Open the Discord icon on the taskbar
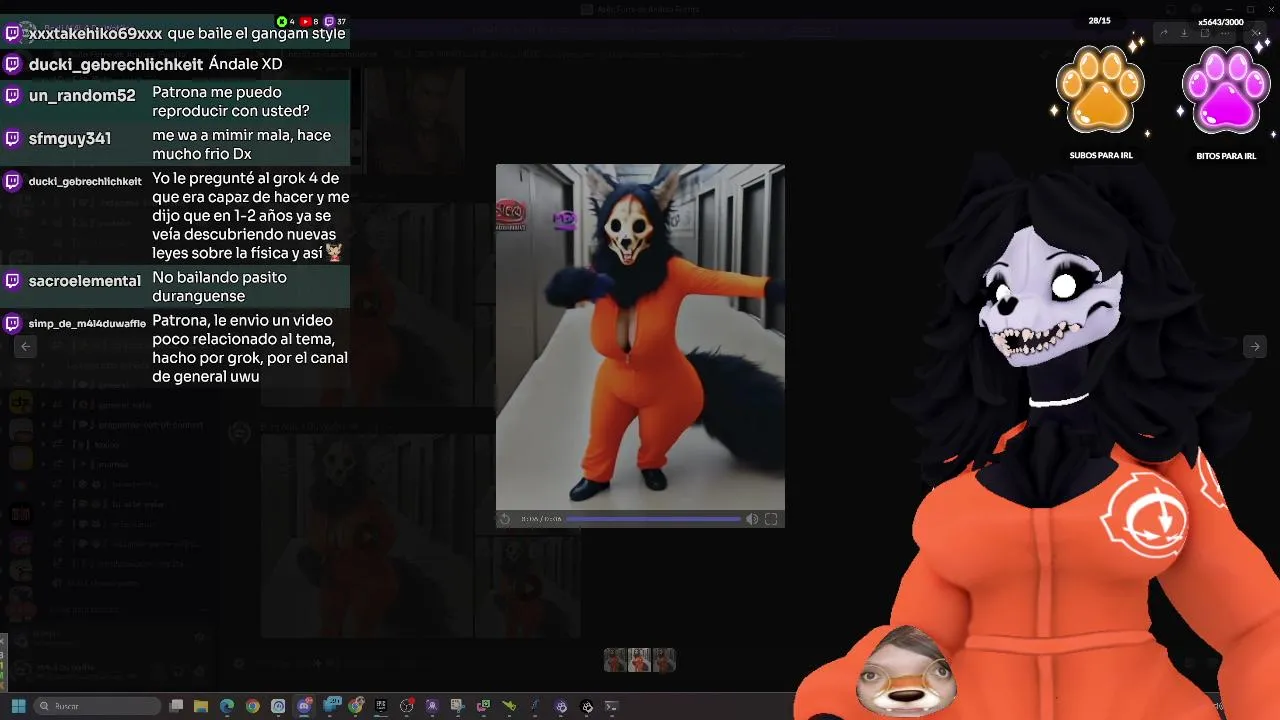The height and width of the screenshot is (720, 1280). pyautogui.click(x=304, y=706)
